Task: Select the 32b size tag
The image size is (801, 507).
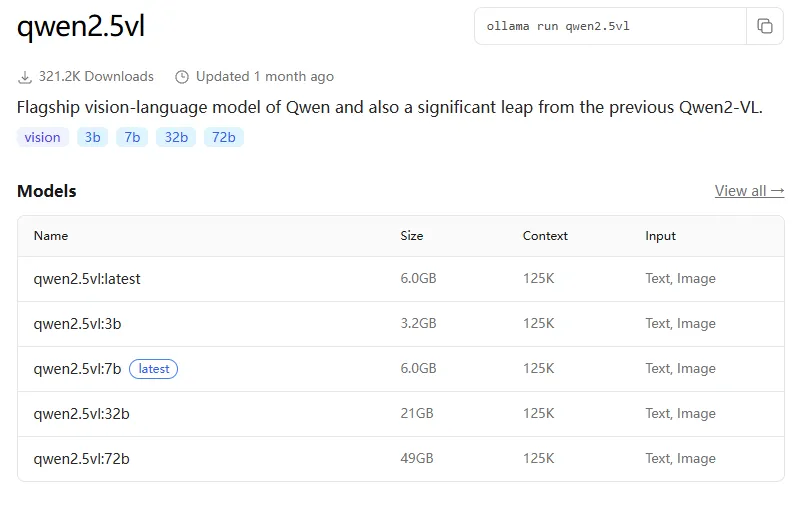Action: pos(176,137)
